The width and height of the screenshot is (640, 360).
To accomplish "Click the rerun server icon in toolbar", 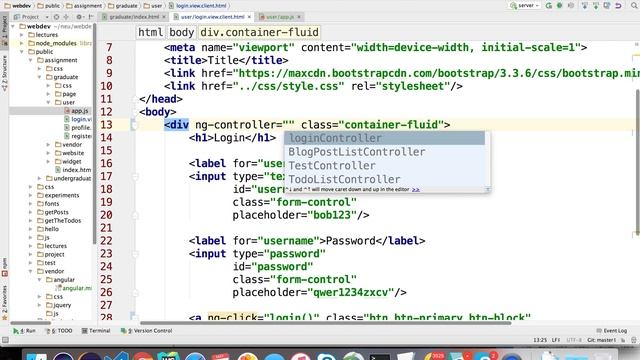I will pos(549,6).
